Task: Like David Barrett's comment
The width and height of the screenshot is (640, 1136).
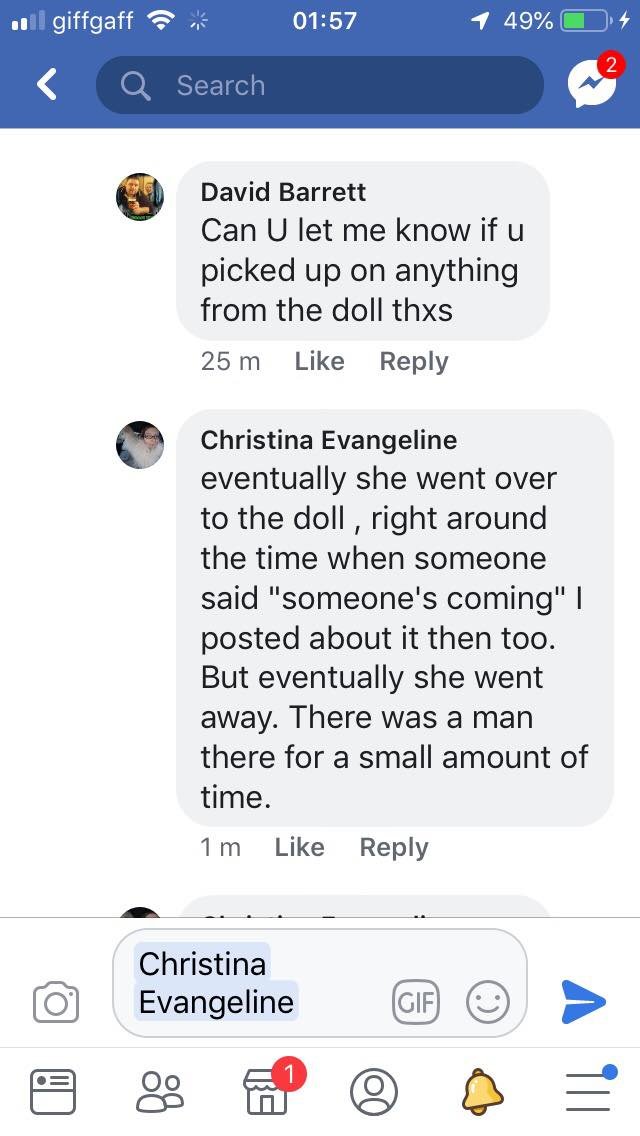Action: coord(319,361)
